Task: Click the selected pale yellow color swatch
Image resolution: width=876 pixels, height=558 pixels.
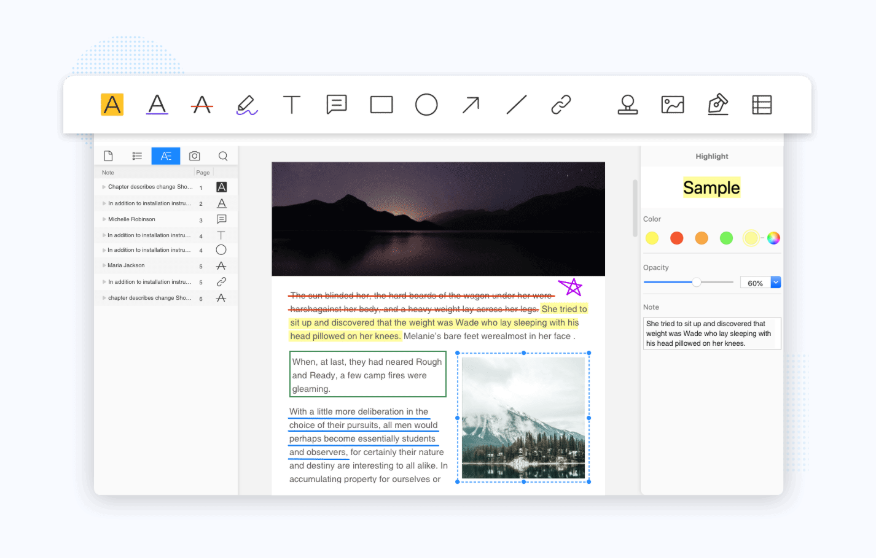Action: click(x=751, y=239)
